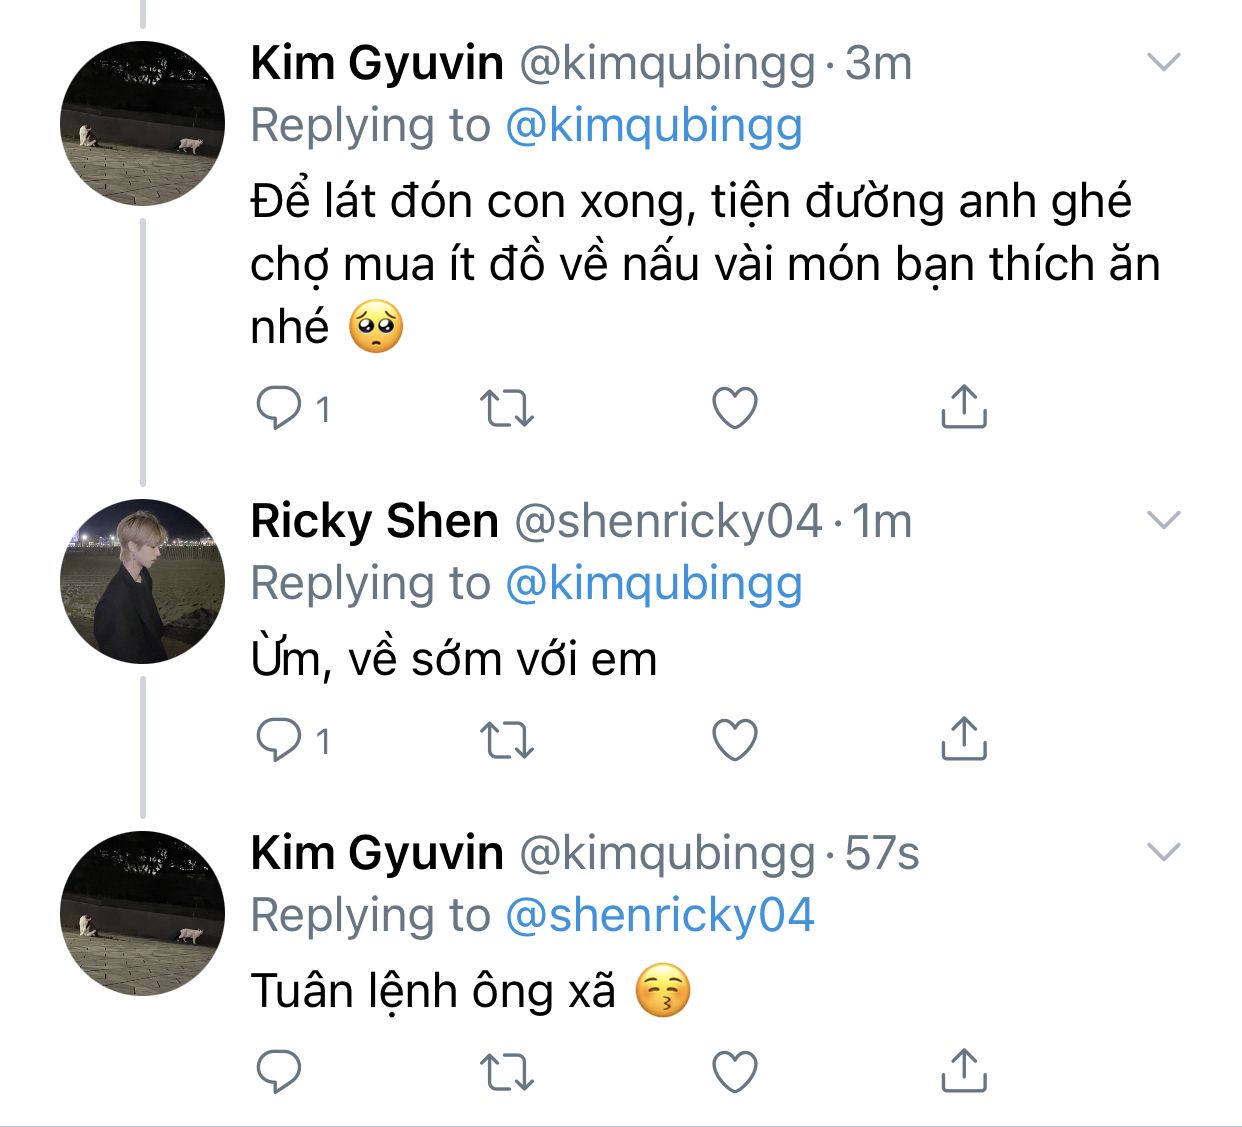Retweet Kim Gyuvin's tweet about cooking
1242x1127 pixels.
(x=507, y=408)
